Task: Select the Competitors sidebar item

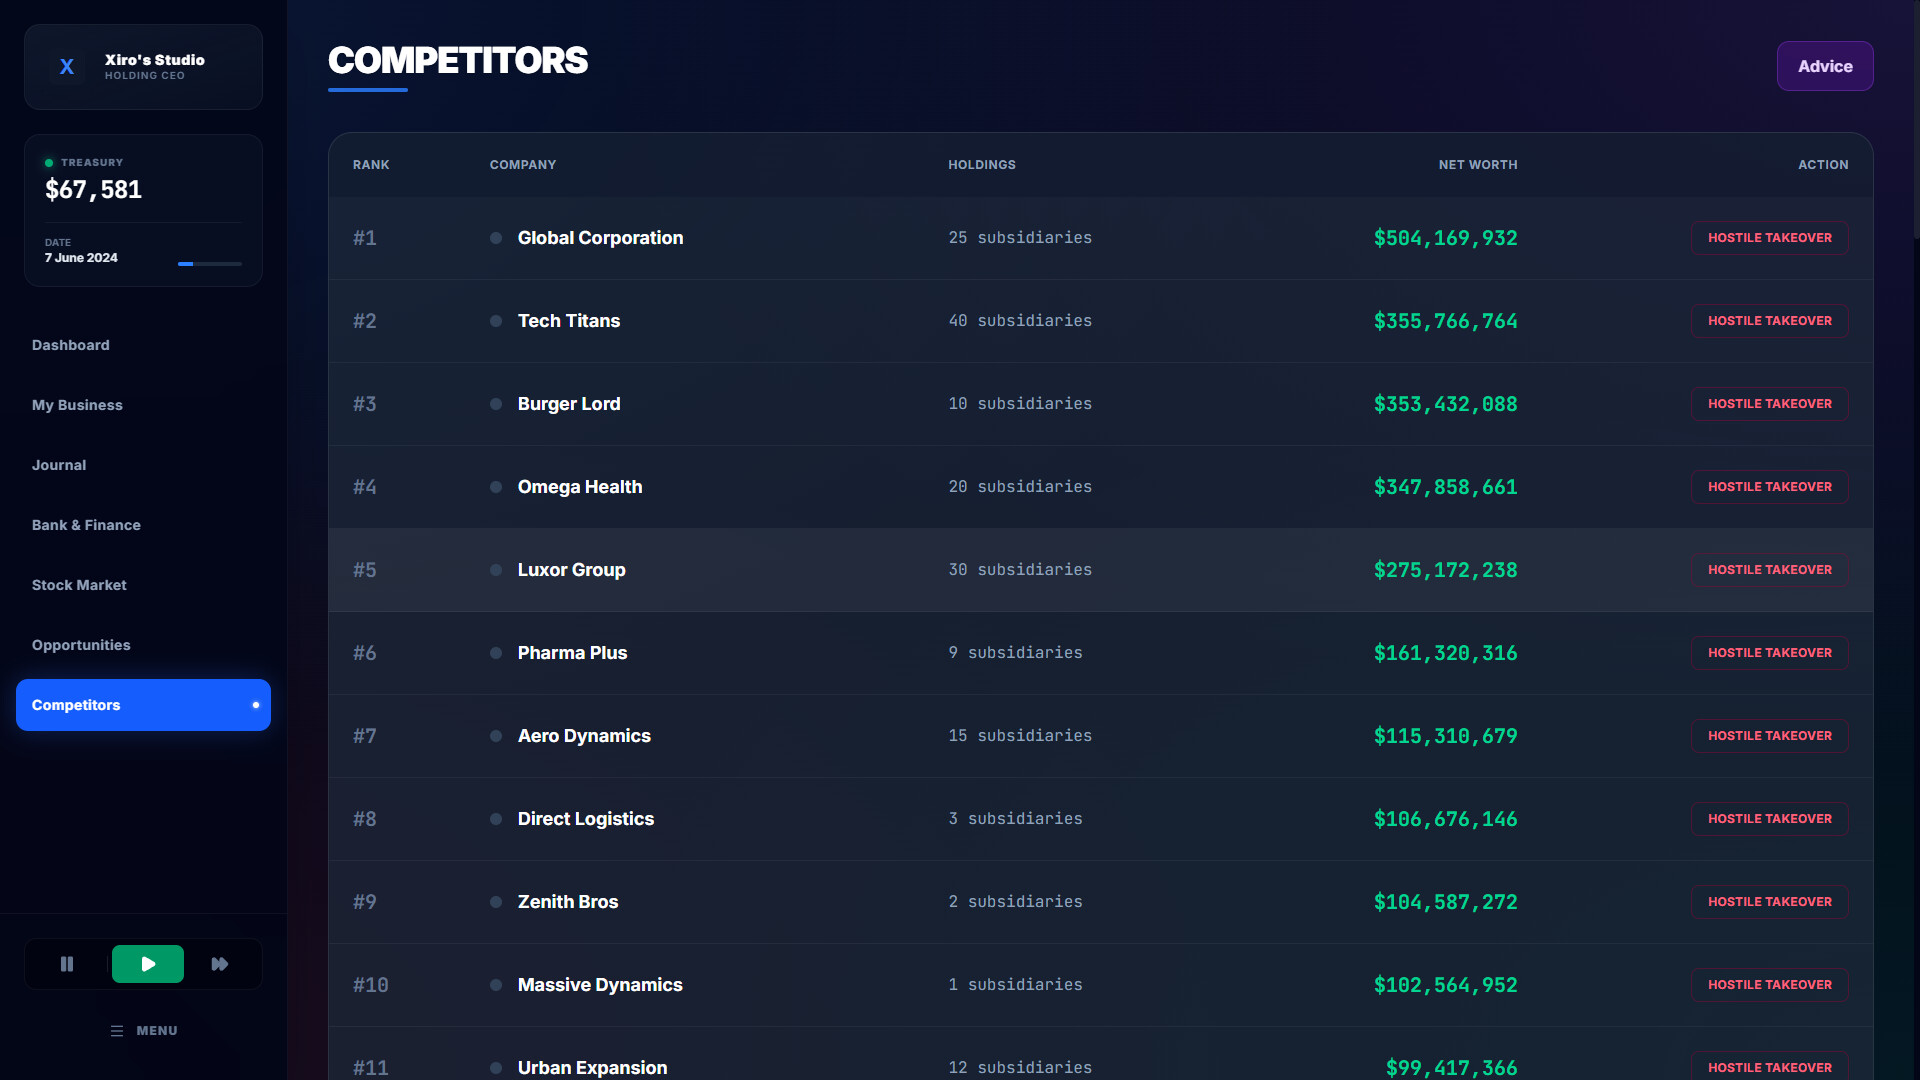Action: pos(143,705)
